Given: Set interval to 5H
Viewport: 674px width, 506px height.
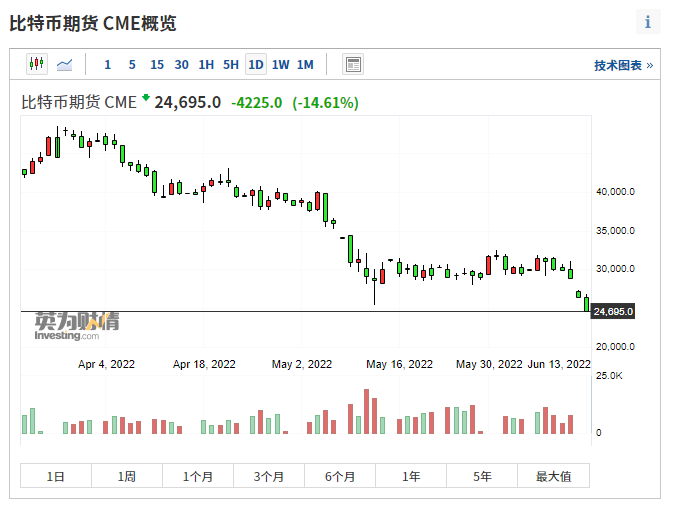Looking at the screenshot, I should tap(231, 65).
